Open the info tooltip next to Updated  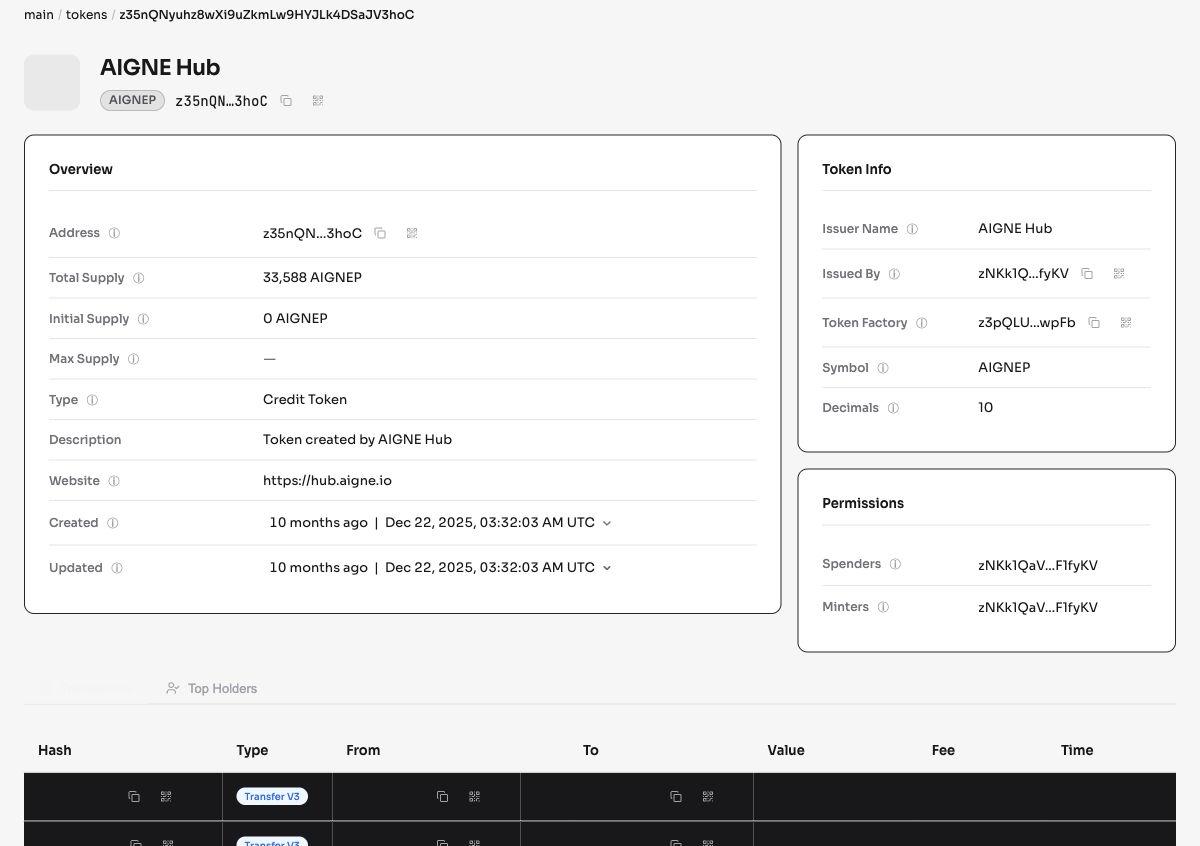pyautogui.click(x=117, y=568)
